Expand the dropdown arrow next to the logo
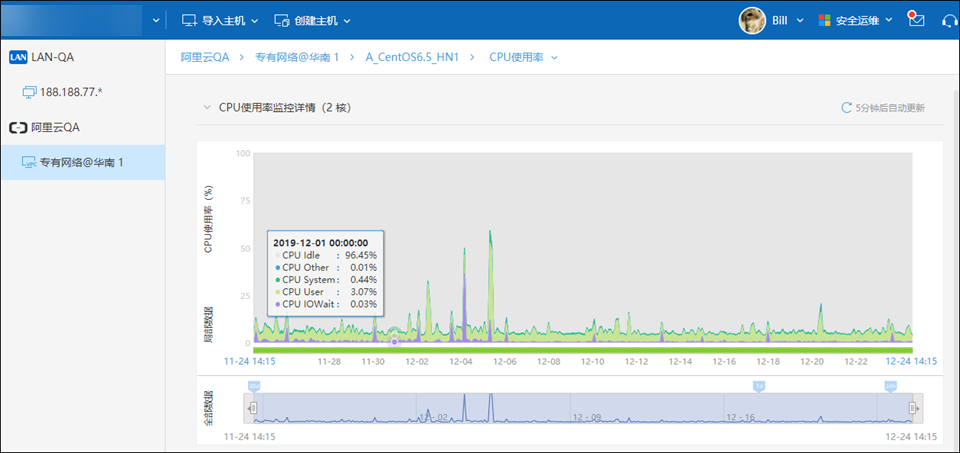Image resolution: width=960 pixels, height=453 pixels. point(156,20)
